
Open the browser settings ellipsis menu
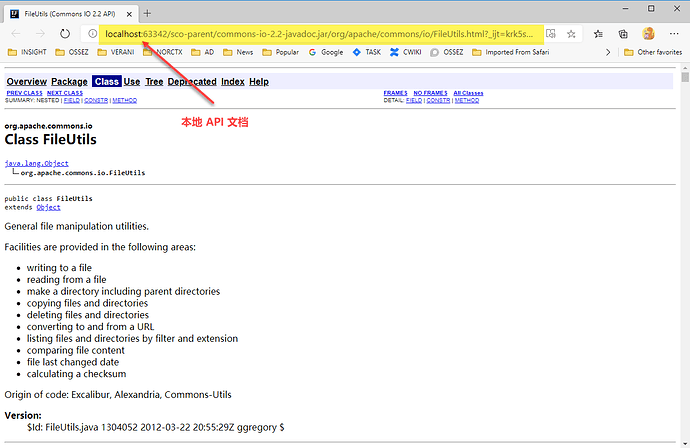coord(674,33)
